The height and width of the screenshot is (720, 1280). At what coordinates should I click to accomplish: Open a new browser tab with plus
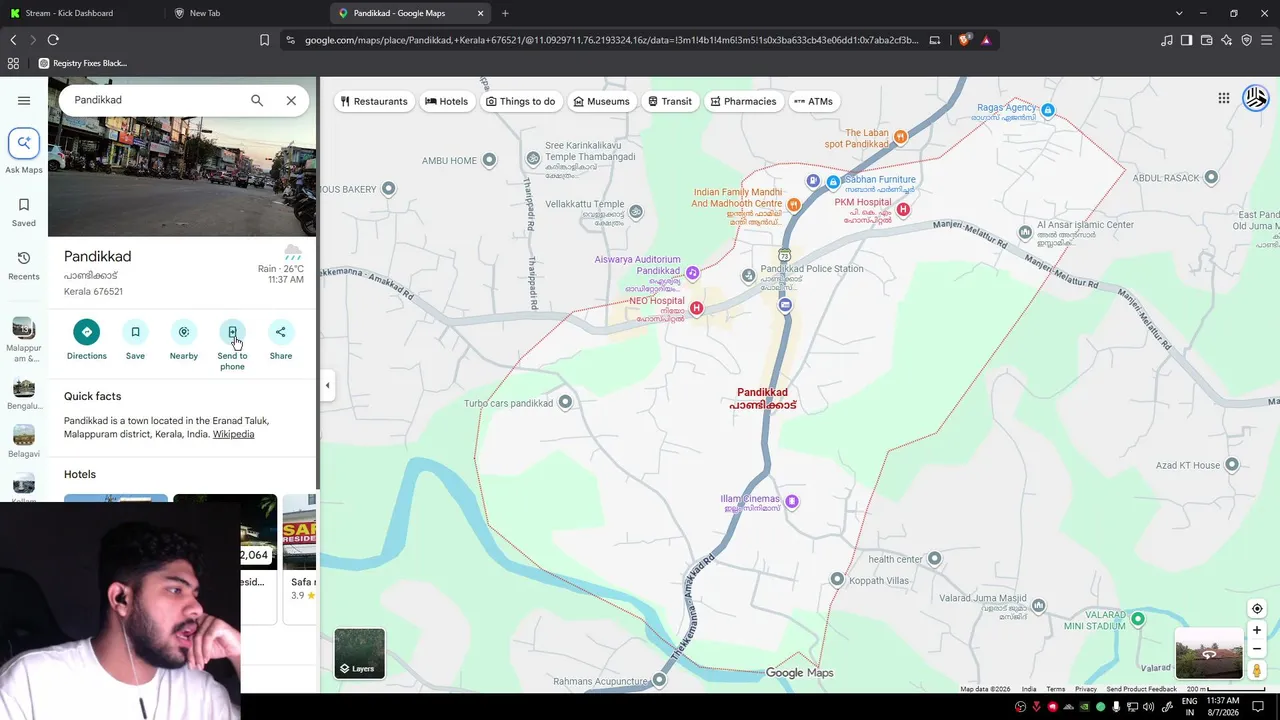point(505,13)
